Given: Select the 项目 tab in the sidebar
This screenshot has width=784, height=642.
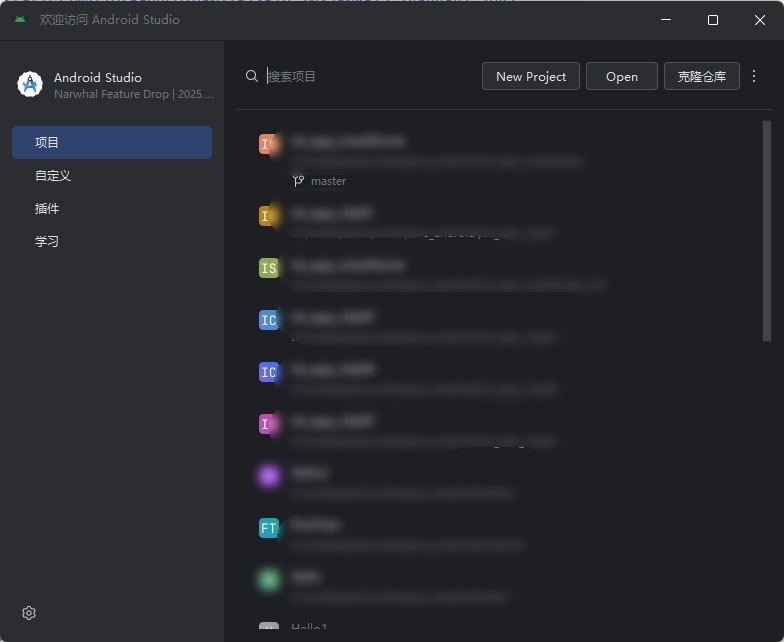Looking at the screenshot, I should [x=112, y=142].
